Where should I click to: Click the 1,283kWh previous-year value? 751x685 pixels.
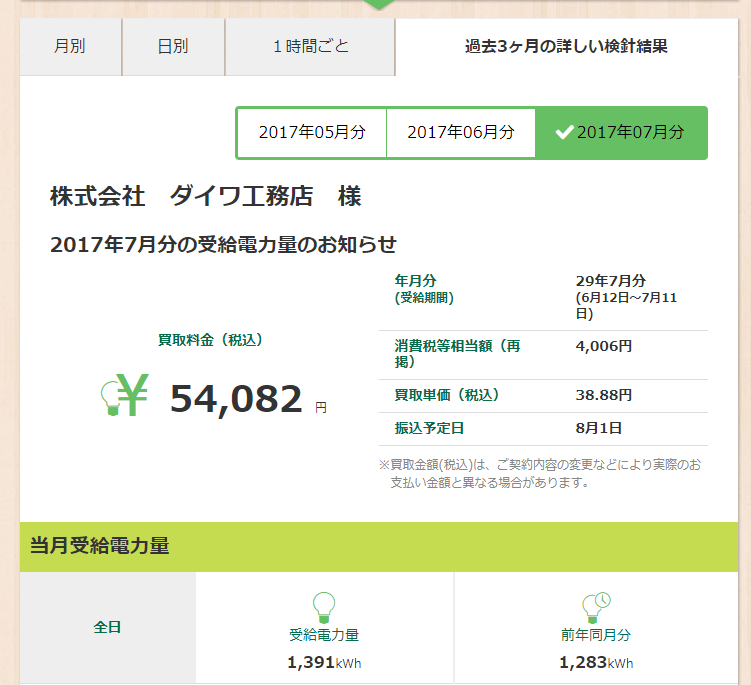click(596, 662)
